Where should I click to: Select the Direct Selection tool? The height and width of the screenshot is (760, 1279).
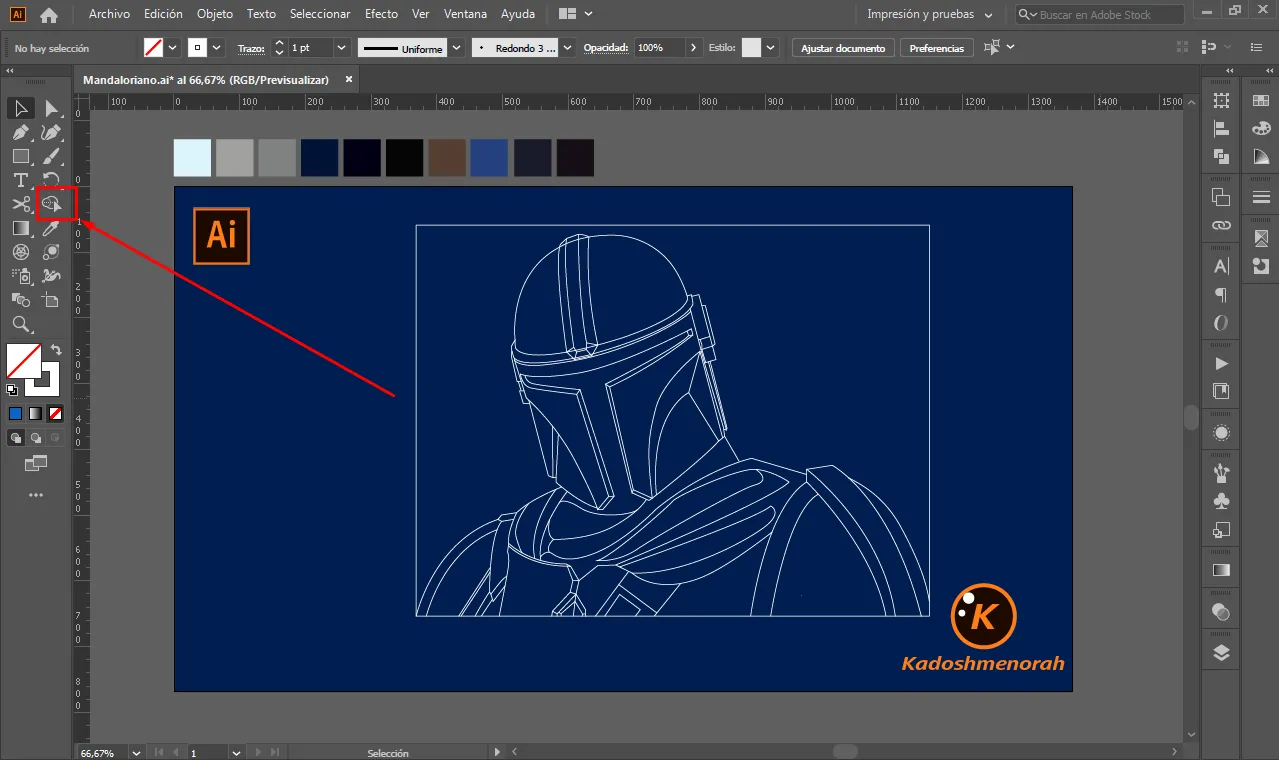pyautogui.click(x=51, y=108)
